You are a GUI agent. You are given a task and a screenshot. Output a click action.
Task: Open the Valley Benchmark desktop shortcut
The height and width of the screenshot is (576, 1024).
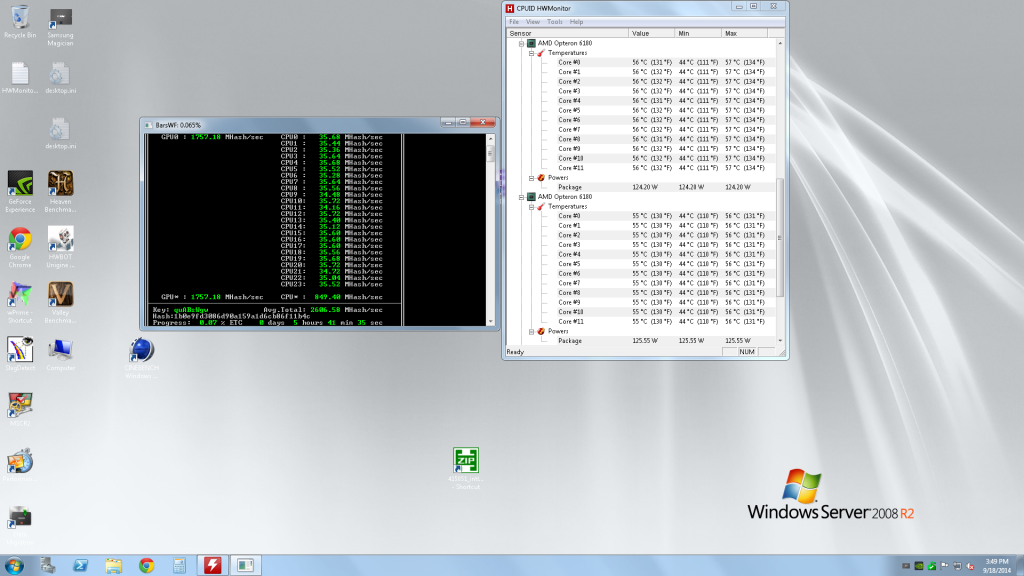(60, 296)
